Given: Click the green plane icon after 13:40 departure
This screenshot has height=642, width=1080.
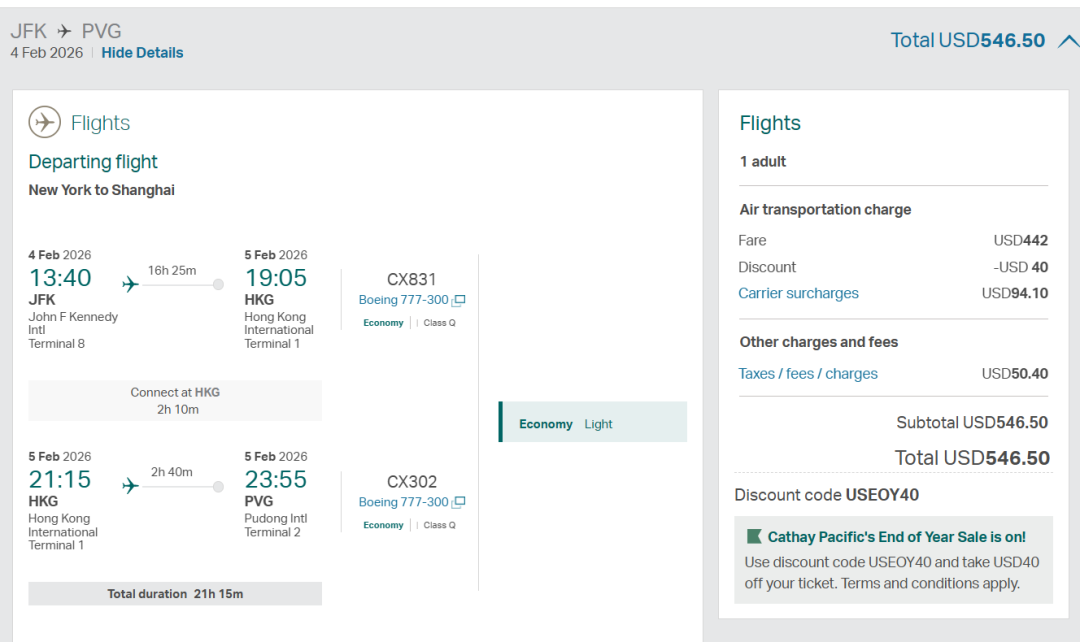Looking at the screenshot, I should coord(130,285).
